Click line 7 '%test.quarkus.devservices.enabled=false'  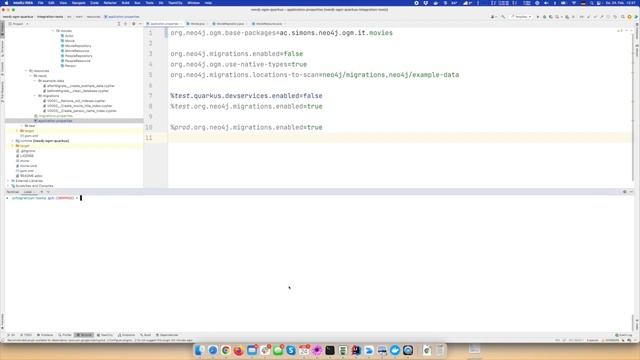[x=246, y=96]
